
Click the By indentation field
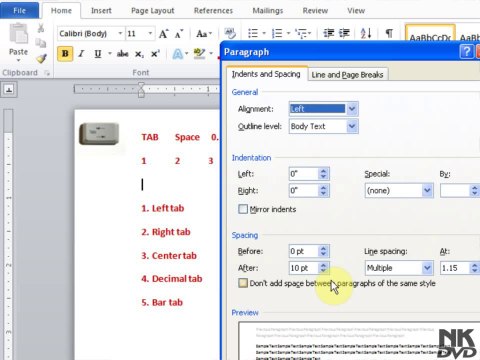point(455,191)
